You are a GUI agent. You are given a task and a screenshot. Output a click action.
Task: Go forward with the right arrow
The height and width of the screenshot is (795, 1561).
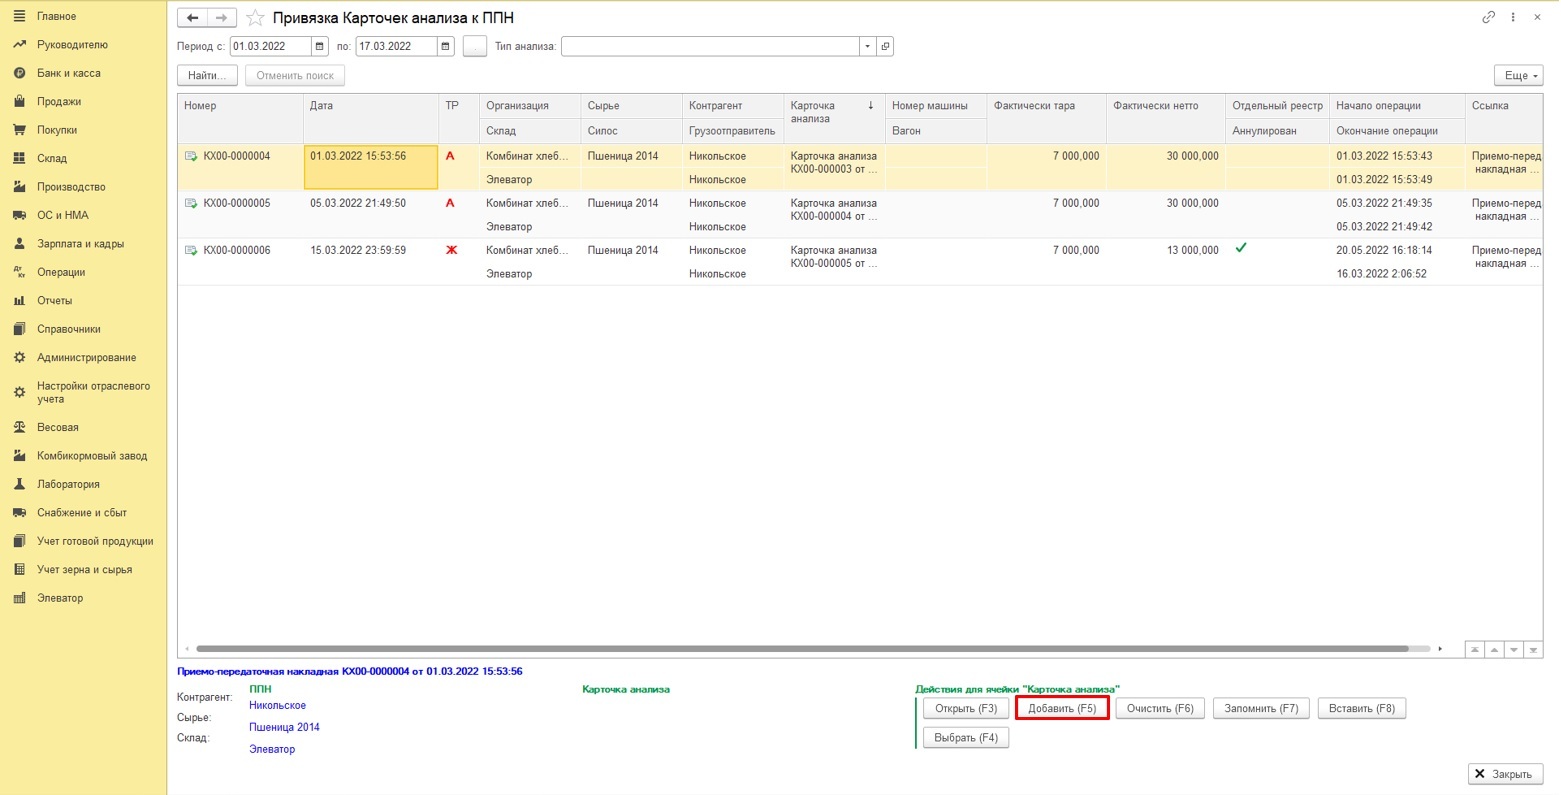point(222,18)
